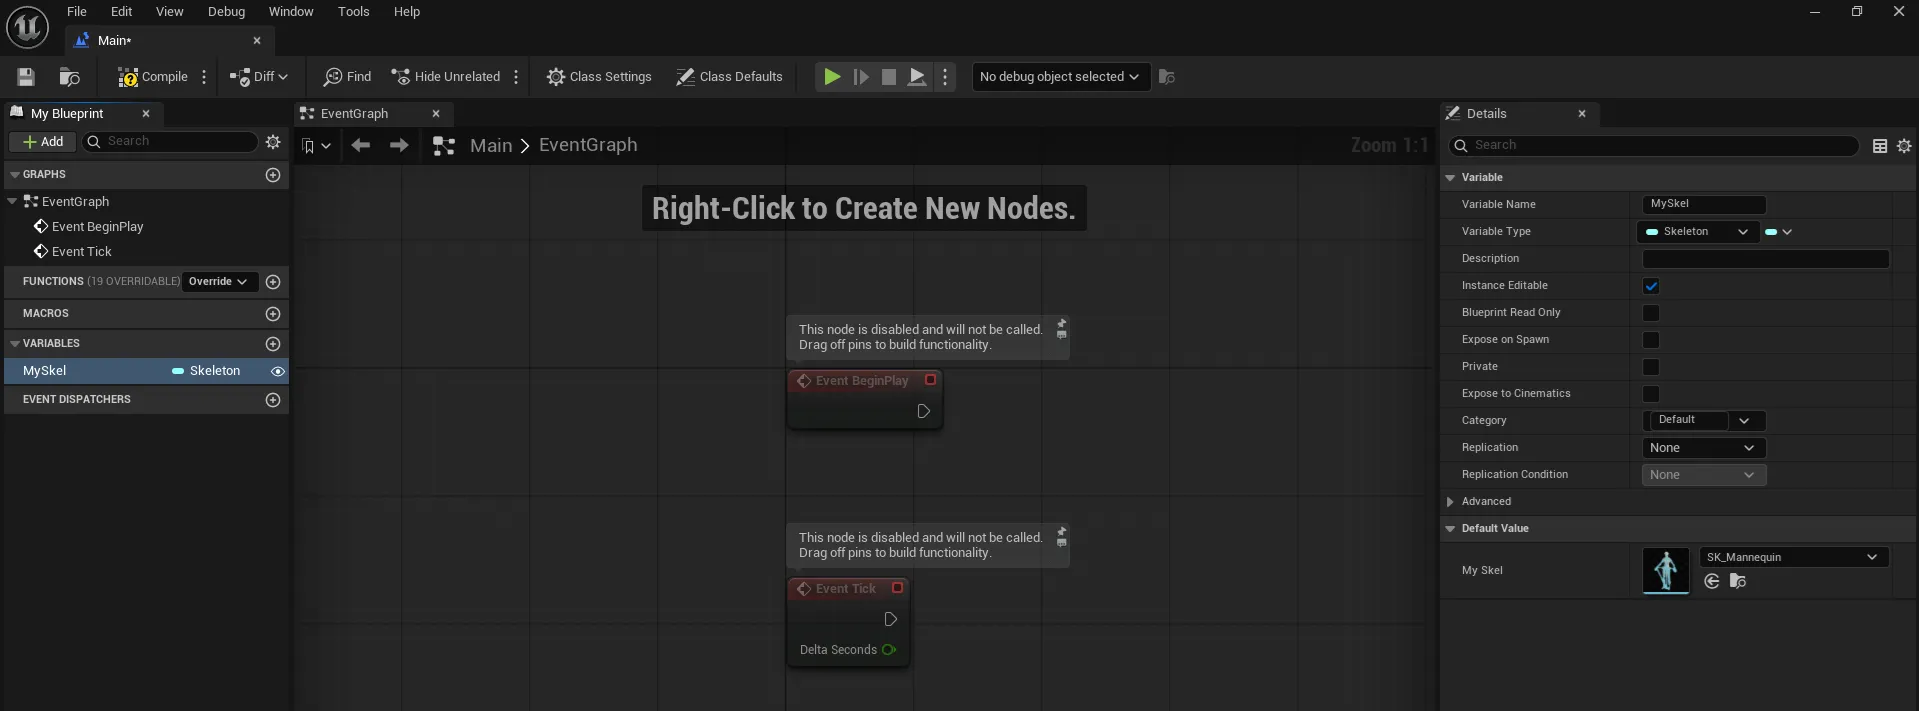Open the Edit menu
This screenshot has width=1919, height=711.
point(121,12)
